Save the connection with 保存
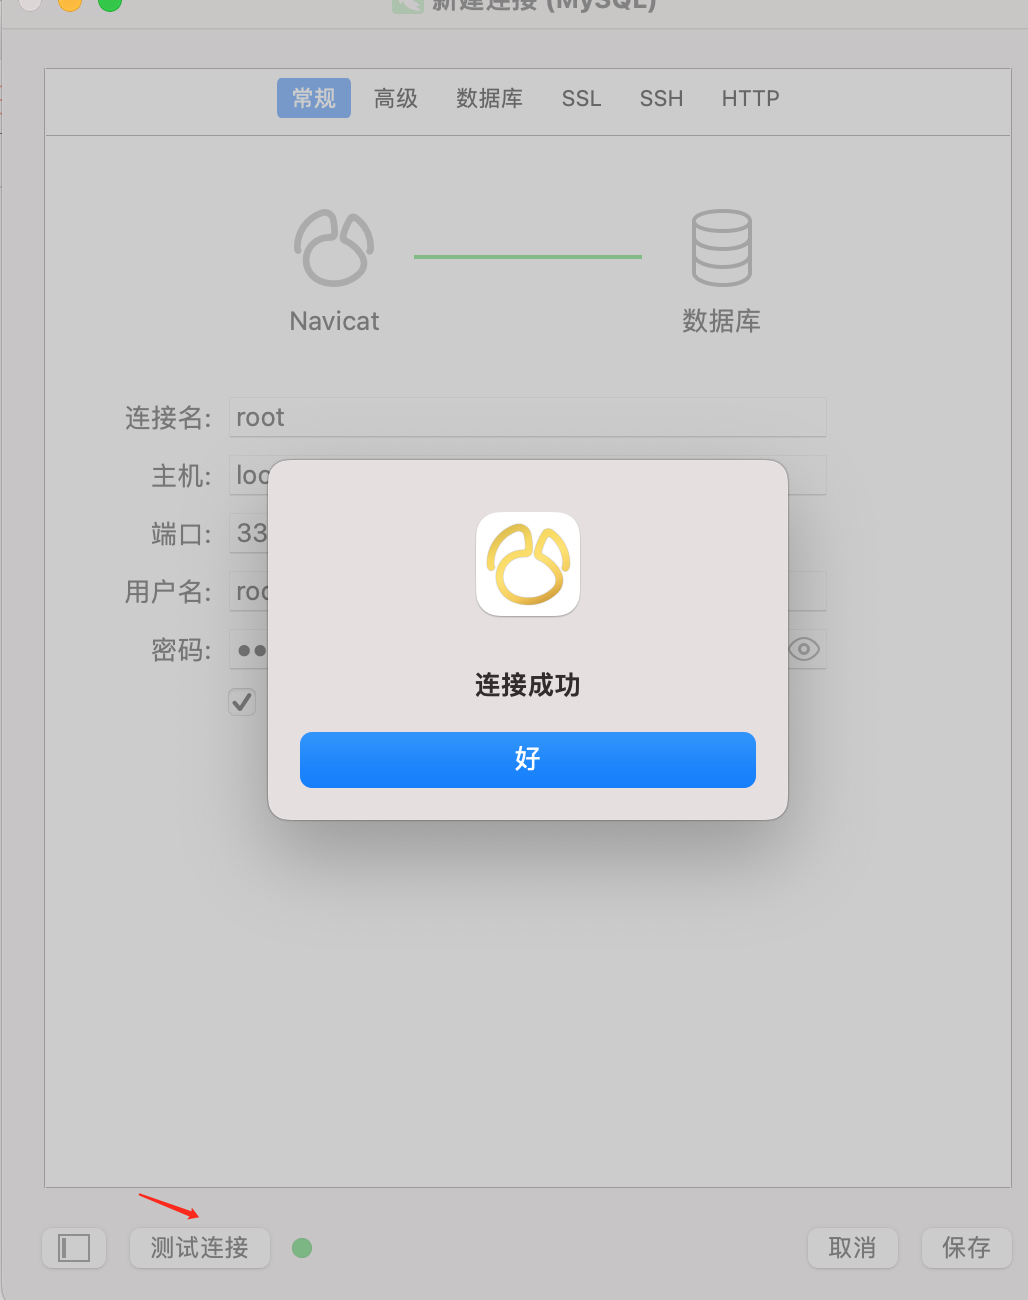Viewport: 1028px width, 1300px height. [966, 1247]
